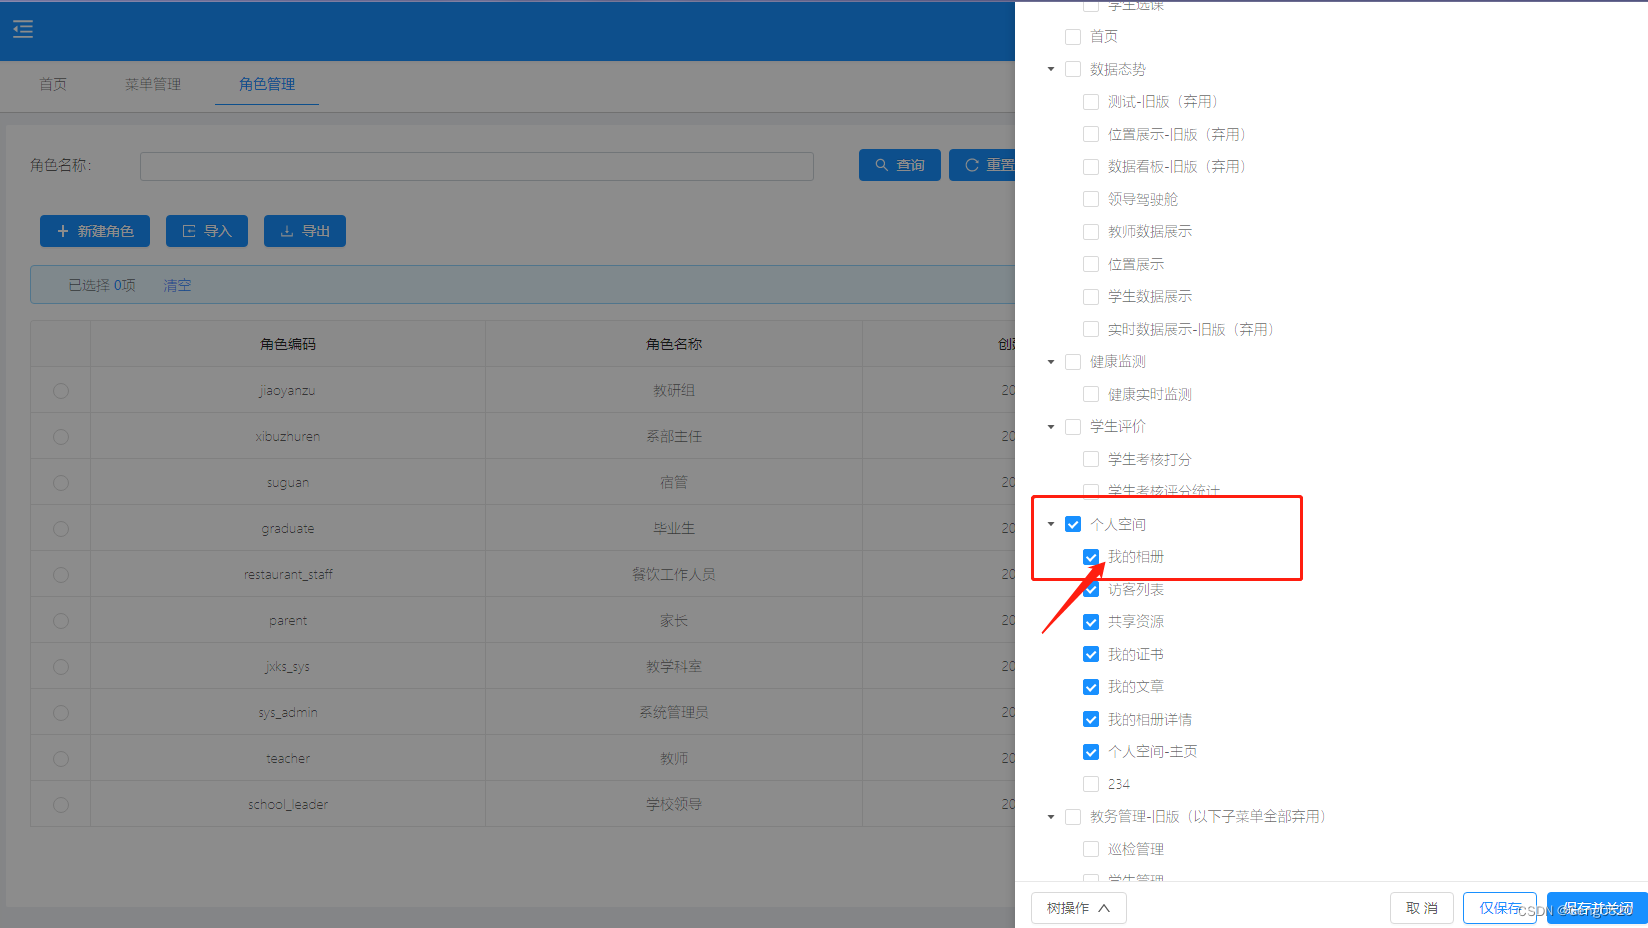Select the radio button on the teacher row

60,758
